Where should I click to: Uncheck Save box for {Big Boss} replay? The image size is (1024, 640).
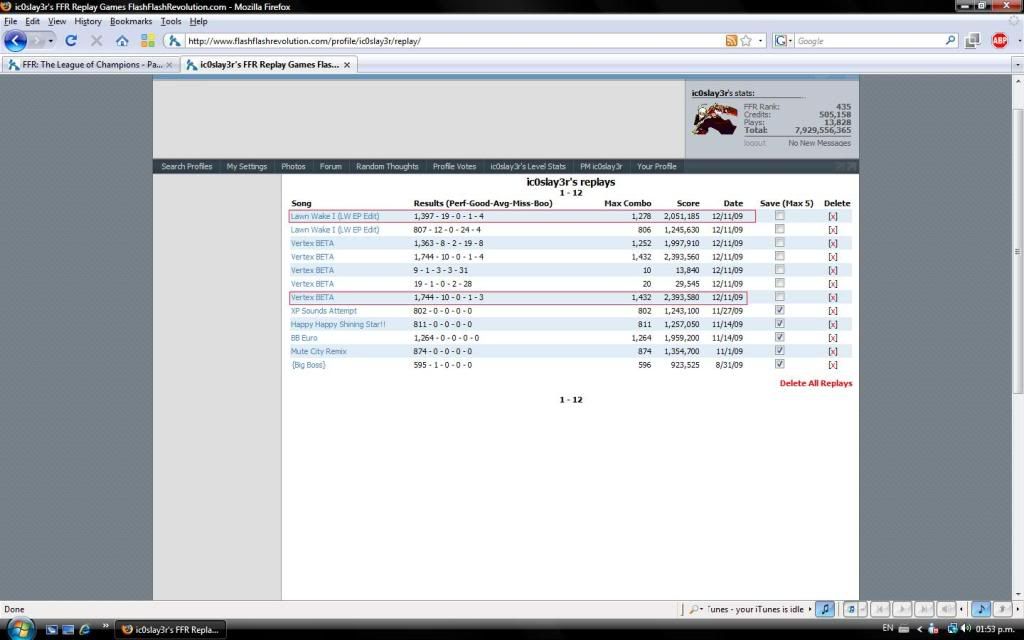point(780,364)
